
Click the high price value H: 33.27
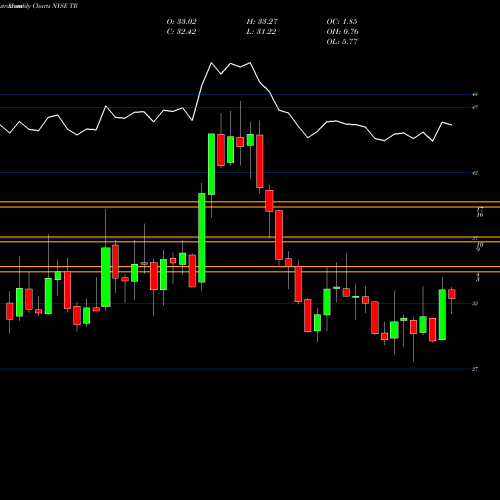click(x=262, y=22)
